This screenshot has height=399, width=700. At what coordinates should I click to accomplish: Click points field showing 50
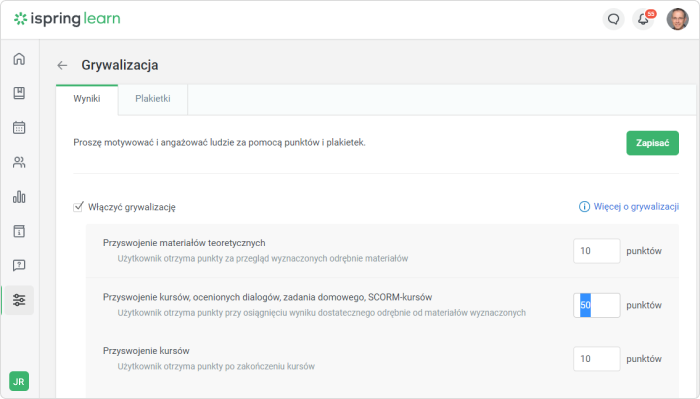pyautogui.click(x=596, y=305)
